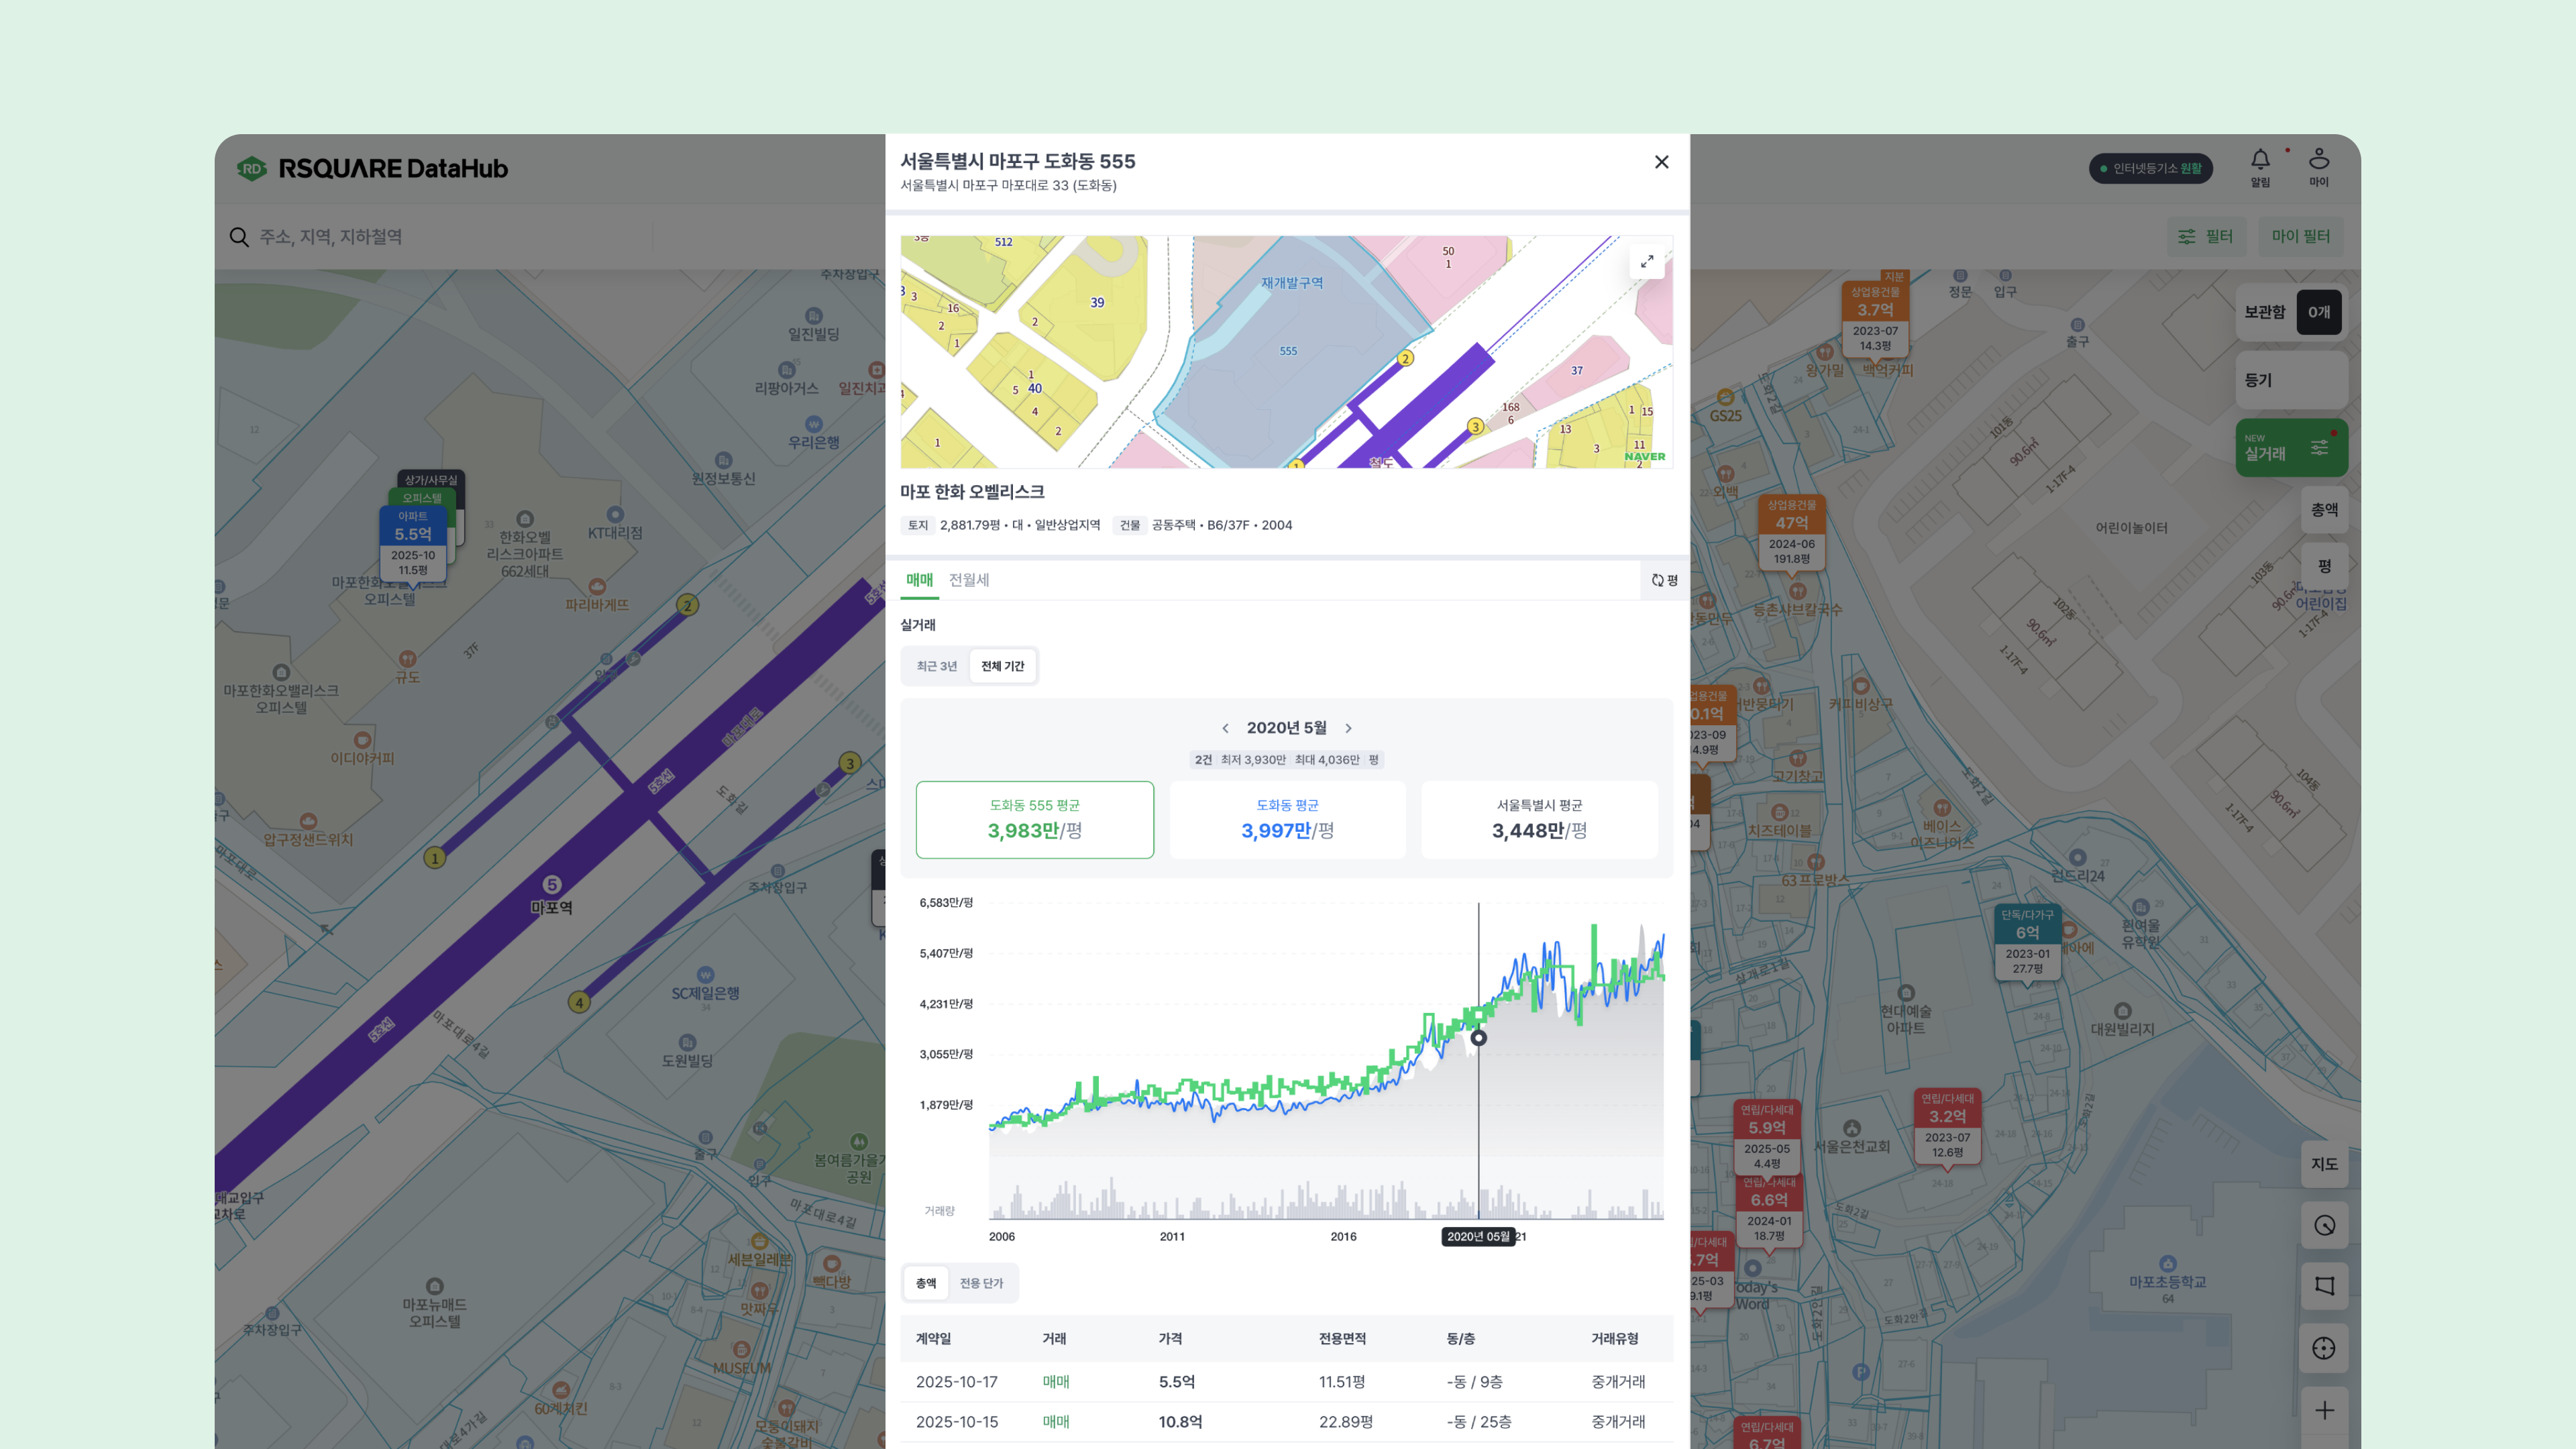The width and height of the screenshot is (2576, 1449).
Task: Switch to the 전월세 tab
Action: (x=968, y=580)
